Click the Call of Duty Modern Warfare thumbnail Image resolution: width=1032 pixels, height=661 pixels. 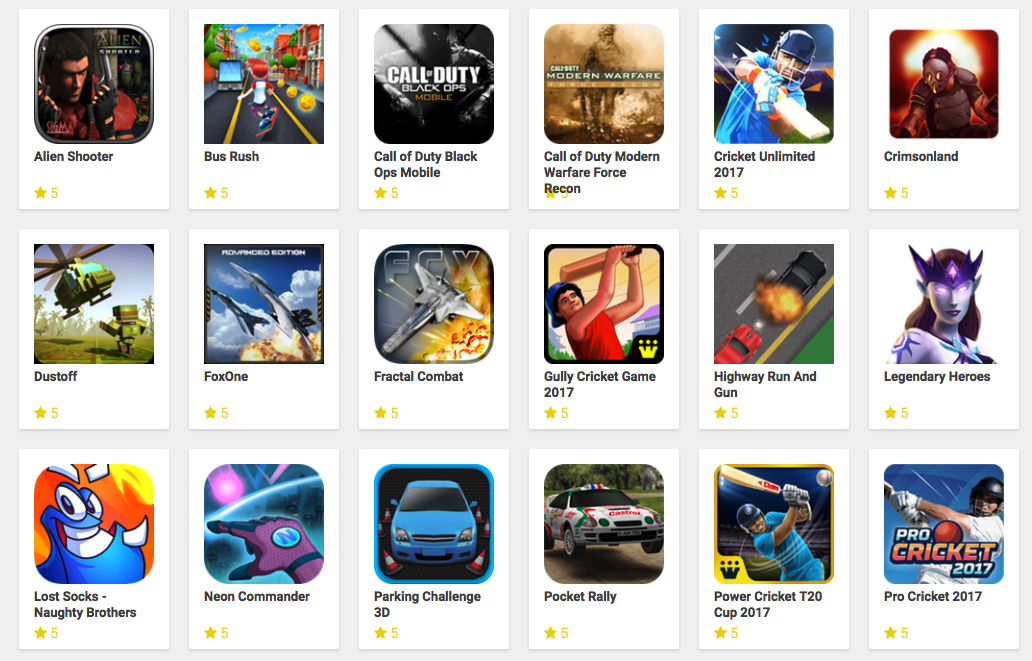coord(604,84)
